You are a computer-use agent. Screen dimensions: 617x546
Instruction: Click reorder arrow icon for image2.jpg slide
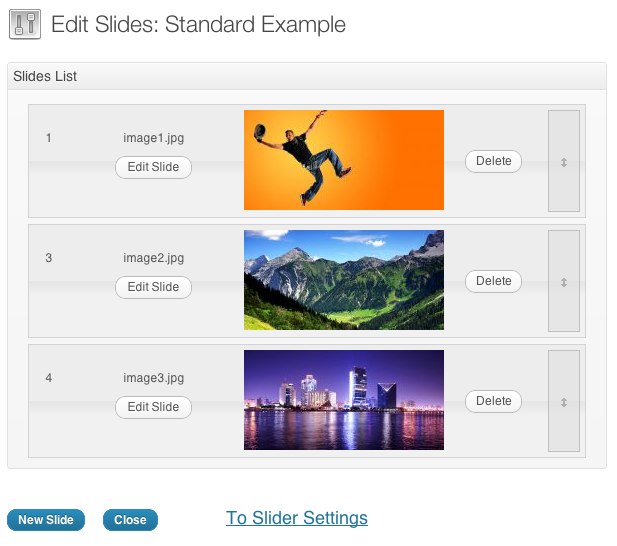(563, 282)
